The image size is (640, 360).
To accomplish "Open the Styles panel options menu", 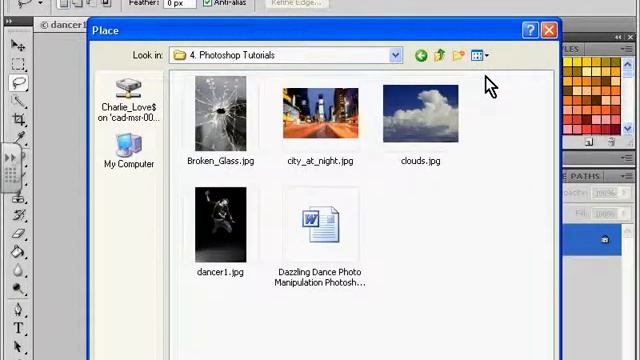I will [x=626, y=49].
